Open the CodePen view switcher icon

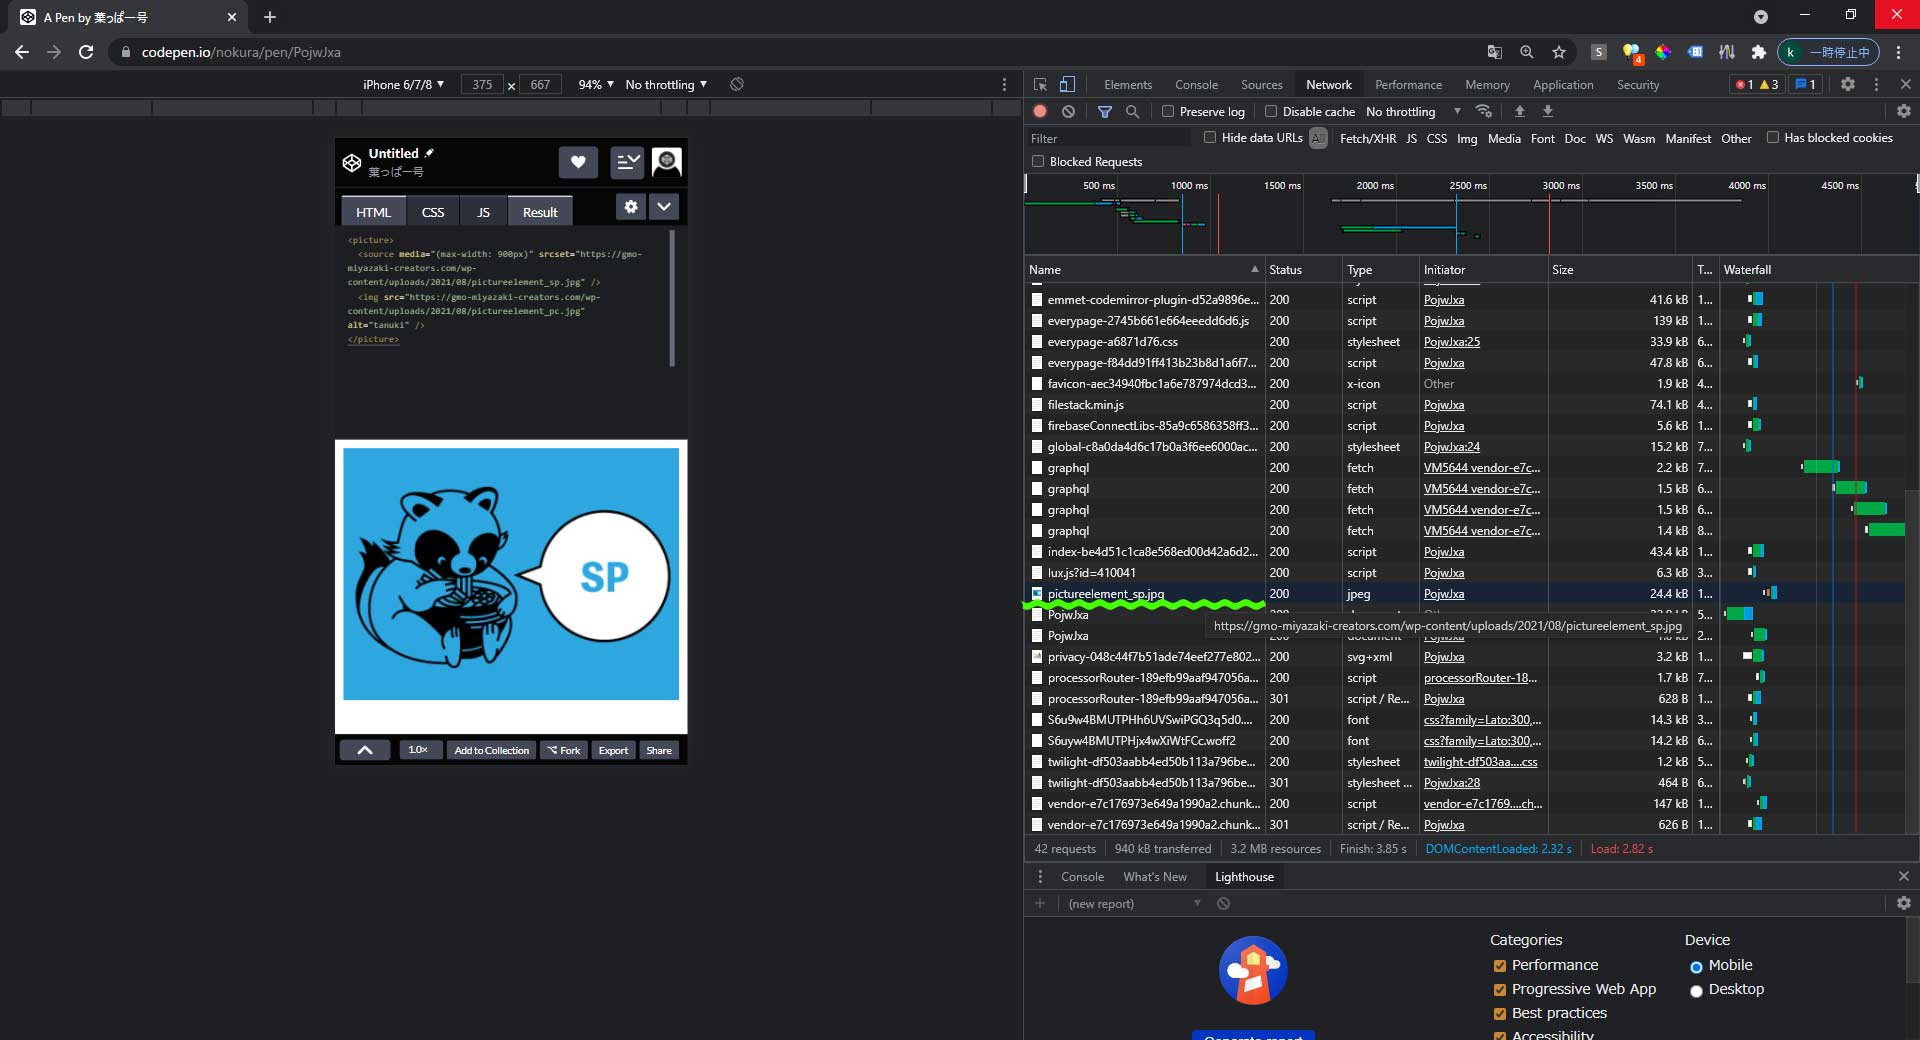[627, 162]
